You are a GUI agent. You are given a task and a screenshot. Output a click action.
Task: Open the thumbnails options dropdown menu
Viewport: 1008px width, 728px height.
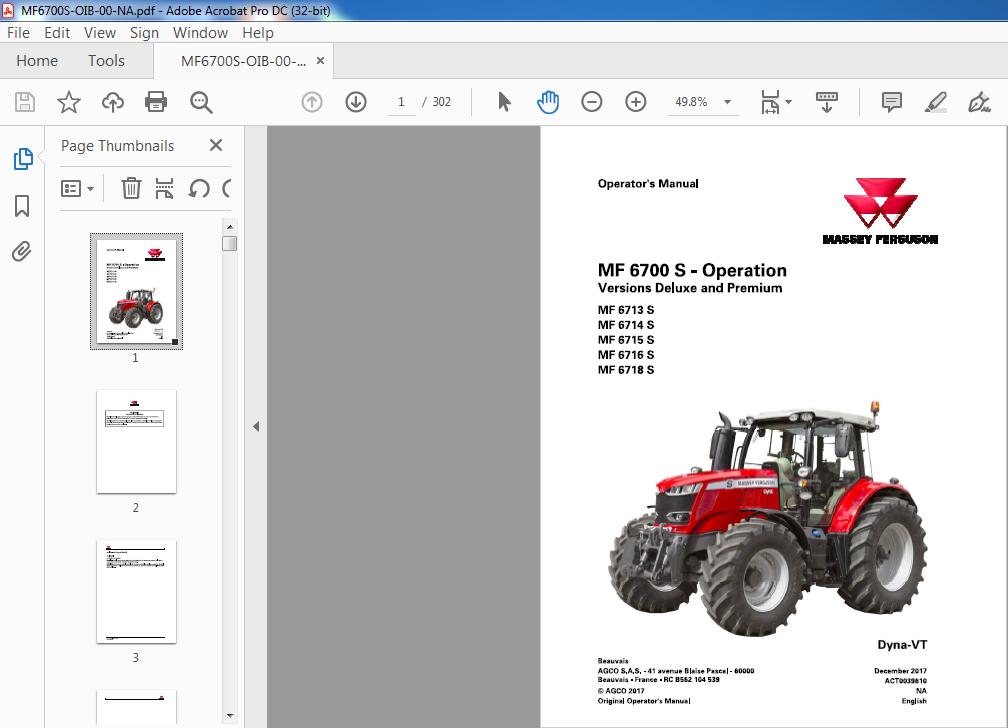[77, 188]
